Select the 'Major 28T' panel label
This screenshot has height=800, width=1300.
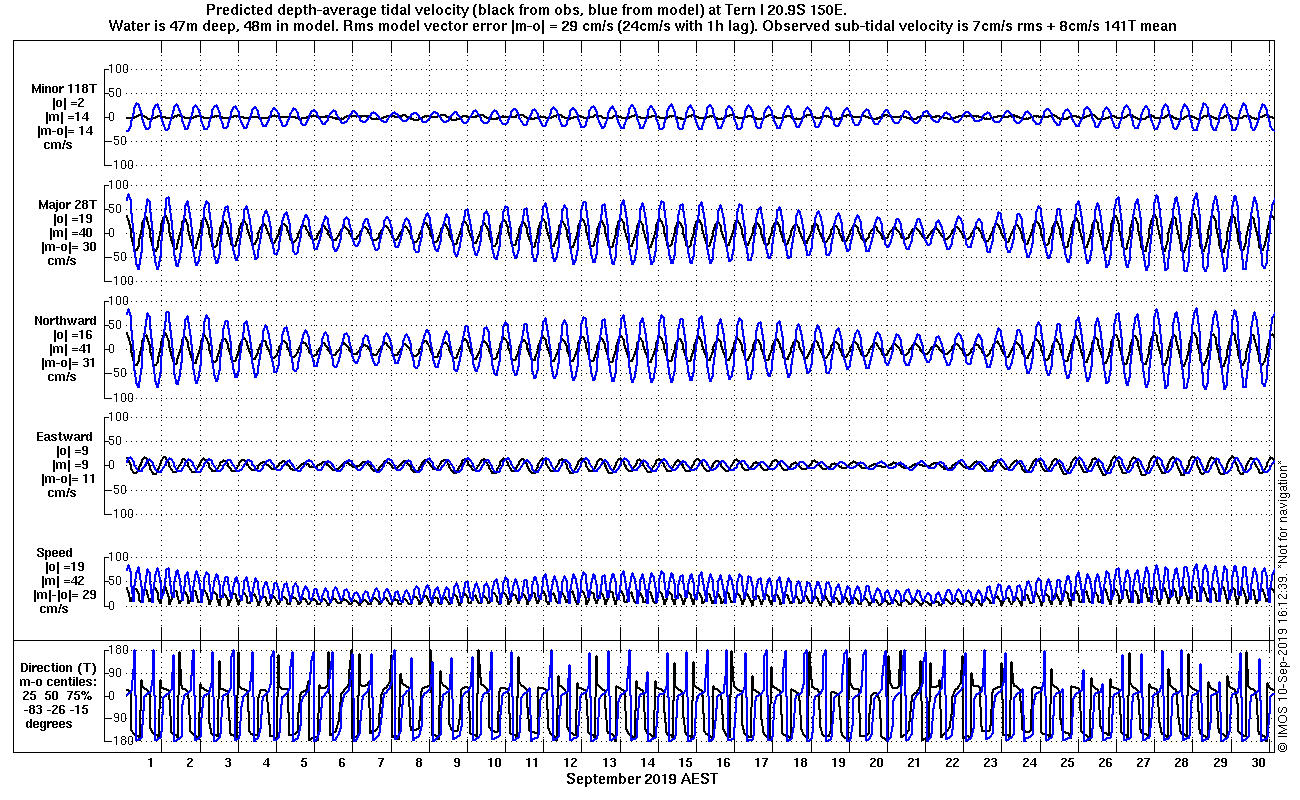tap(68, 205)
